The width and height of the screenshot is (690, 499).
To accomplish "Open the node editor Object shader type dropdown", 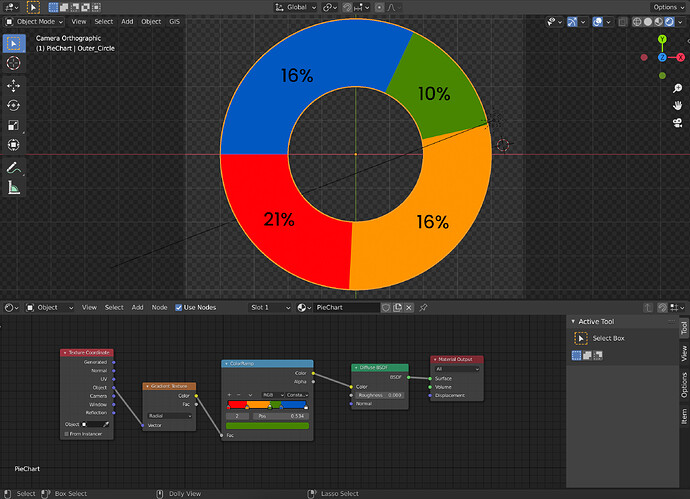I will (x=49, y=308).
